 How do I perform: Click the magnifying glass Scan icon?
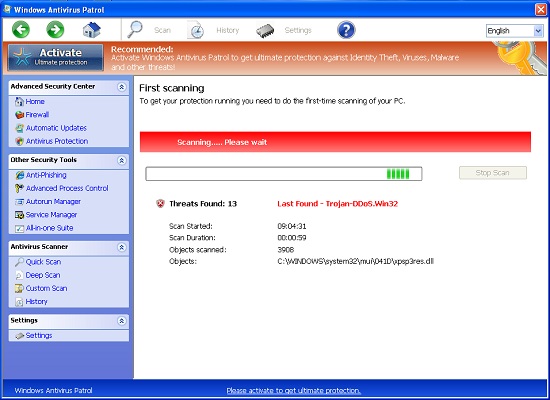pos(135,29)
